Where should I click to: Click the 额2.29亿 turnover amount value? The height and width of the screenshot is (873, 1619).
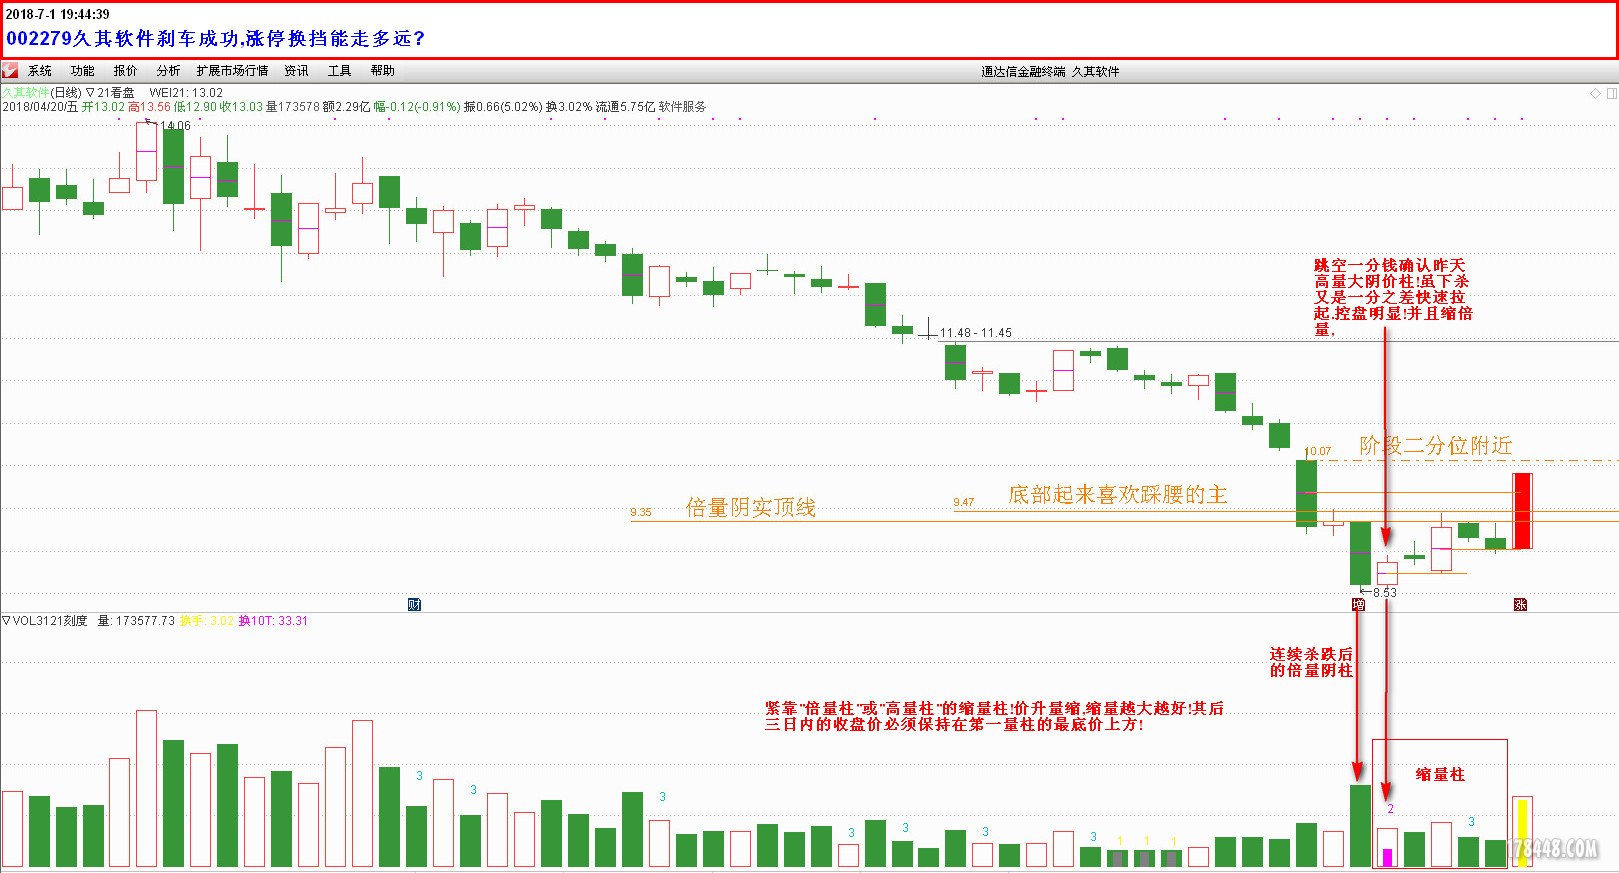click(x=346, y=106)
